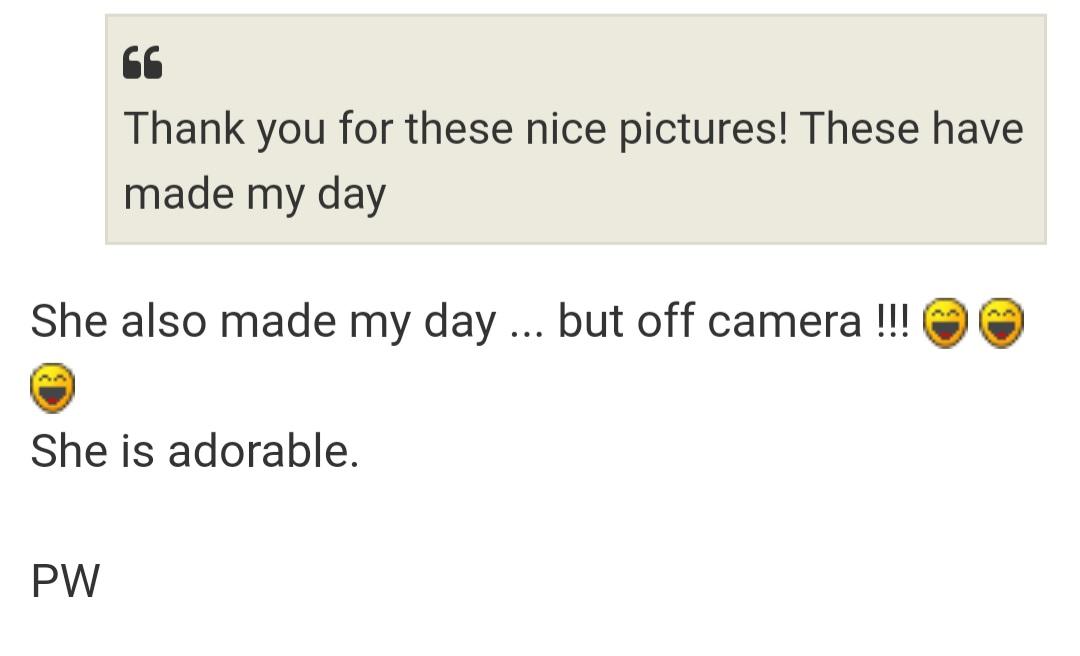The width and height of the screenshot is (1080, 656).
Task: Click the words 'These have' in quote
Action: (911, 129)
